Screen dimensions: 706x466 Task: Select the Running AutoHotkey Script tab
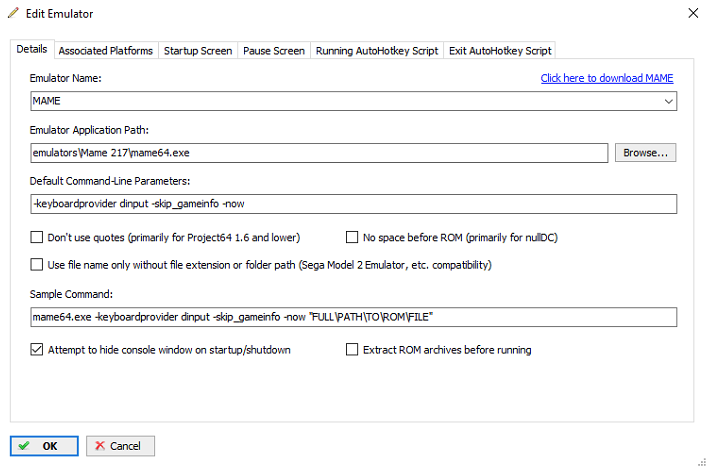pyautogui.click(x=377, y=51)
